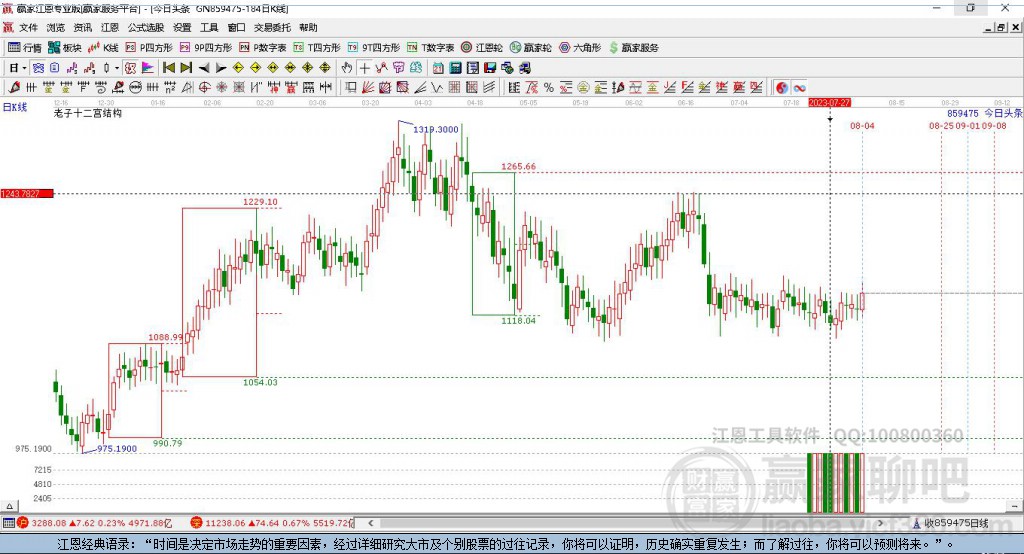The height and width of the screenshot is (554, 1024).
Task: Select the percent line drawing tool
Action: (x=549, y=88)
